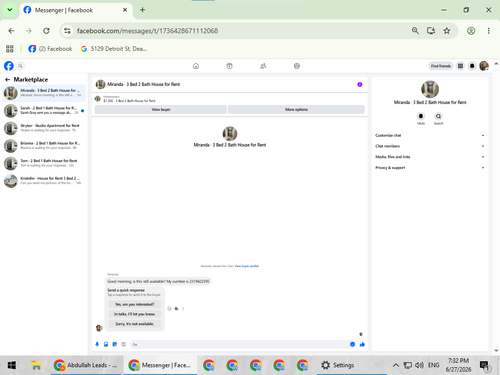Open the account profile picture menu at top right
The height and width of the screenshot is (375, 500).
[x=484, y=66]
